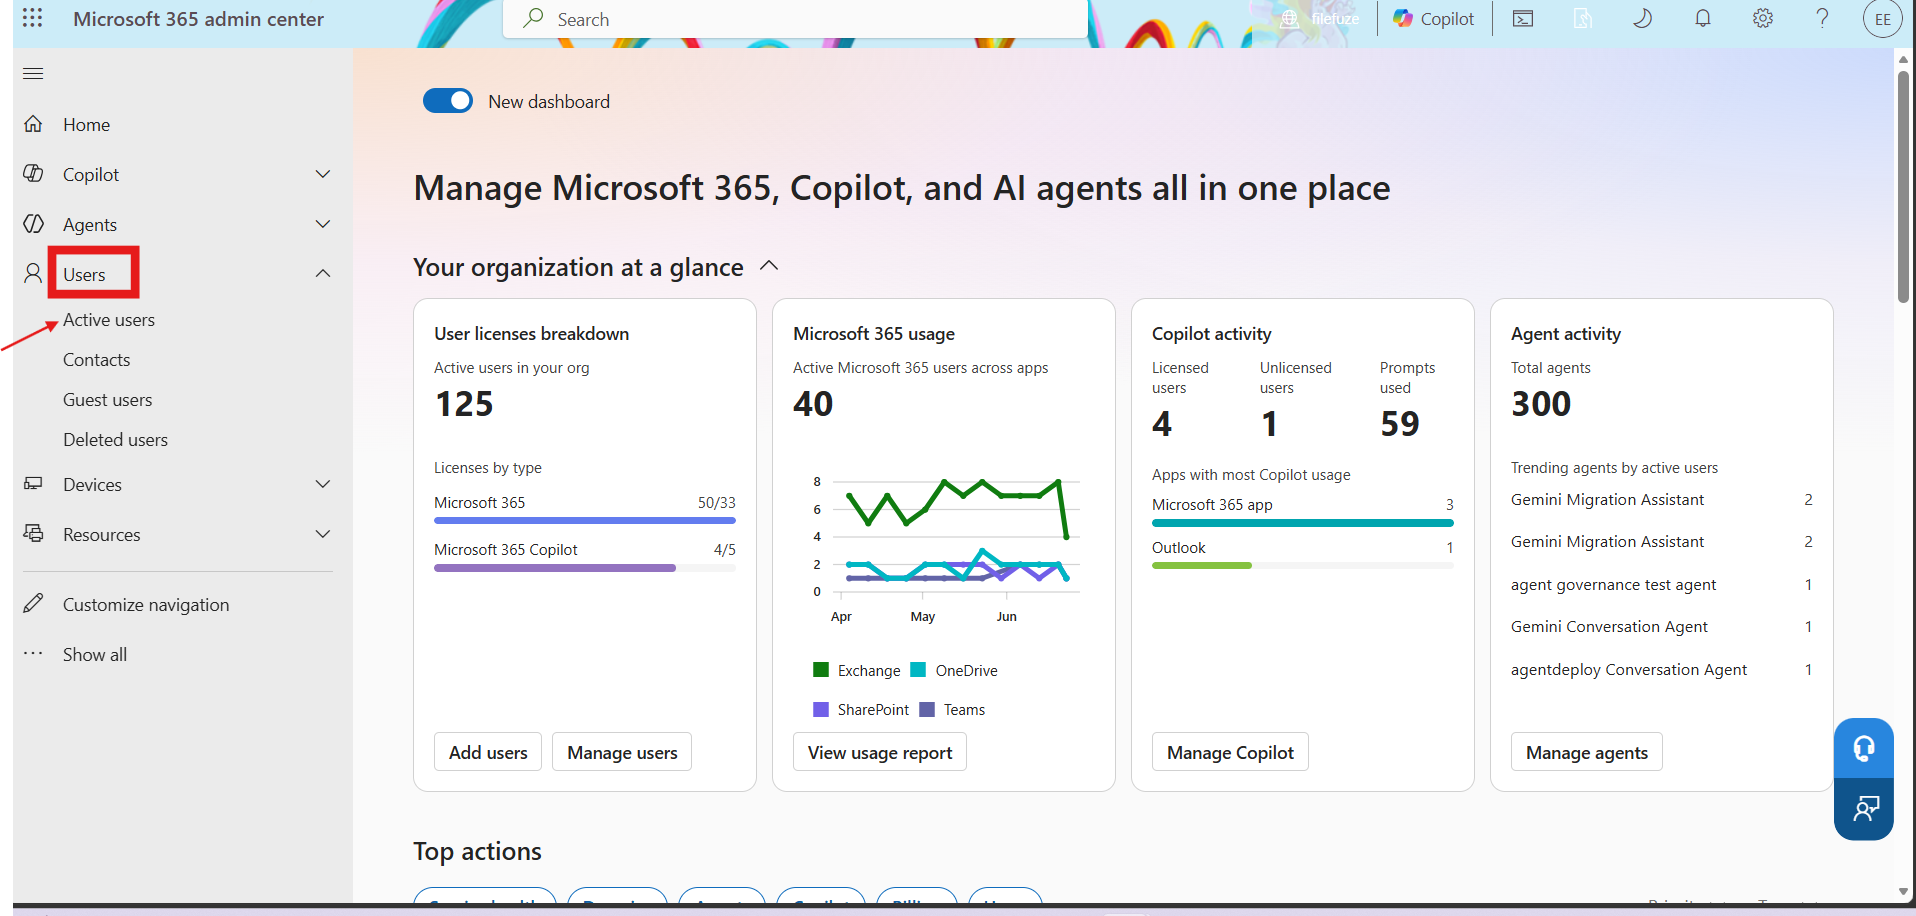Open settings gear icon in header
Screen dimensions: 1916x916
pyautogui.click(x=1762, y=19)
